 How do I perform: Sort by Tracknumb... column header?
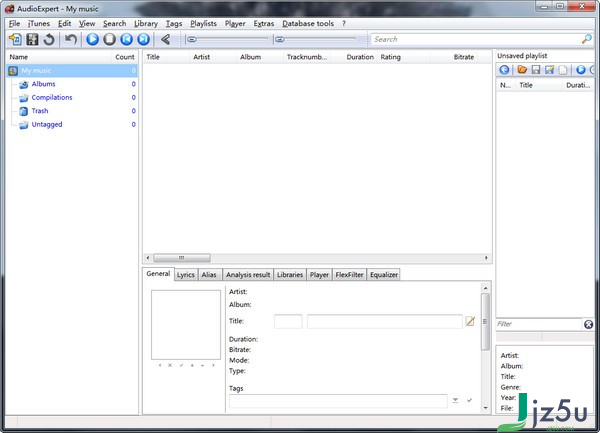pos(307,57)
